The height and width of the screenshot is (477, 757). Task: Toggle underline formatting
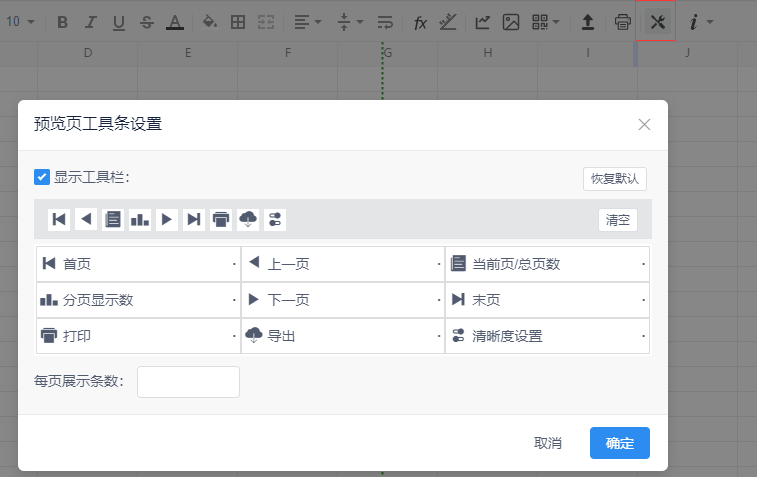[x=119, y=22]
